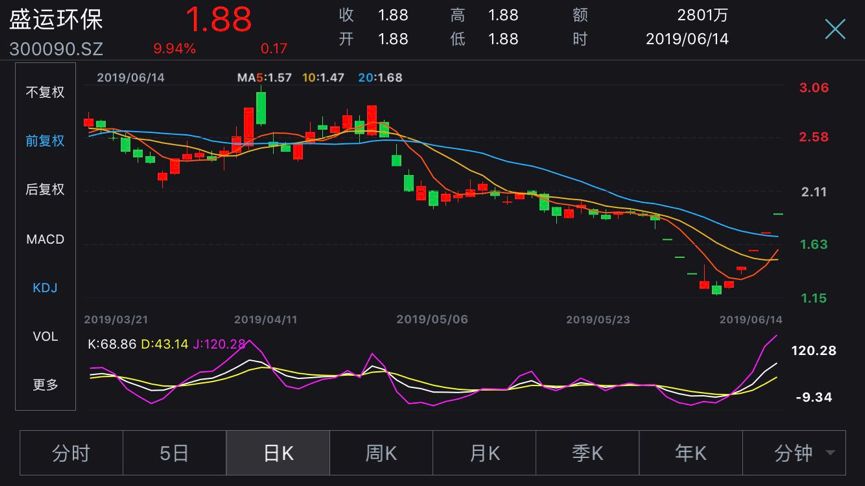Switch indicator to KDJ

tap(45, 287)
